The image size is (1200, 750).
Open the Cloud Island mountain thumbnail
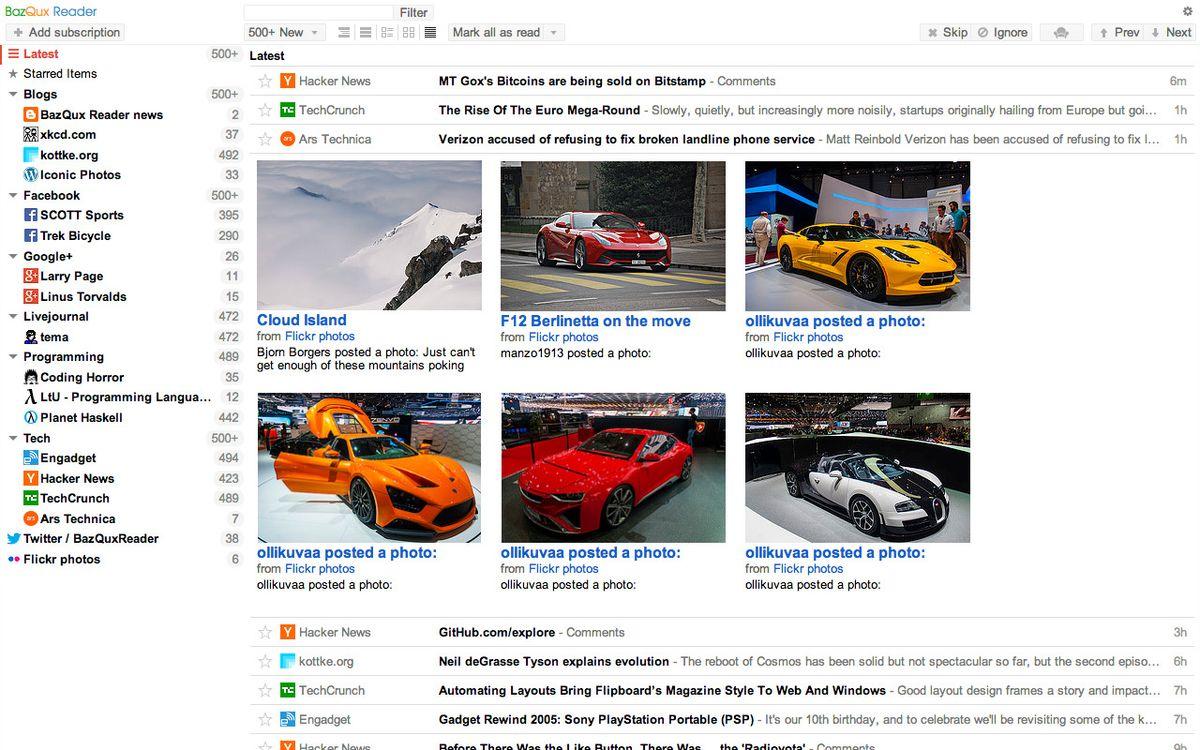369,235
